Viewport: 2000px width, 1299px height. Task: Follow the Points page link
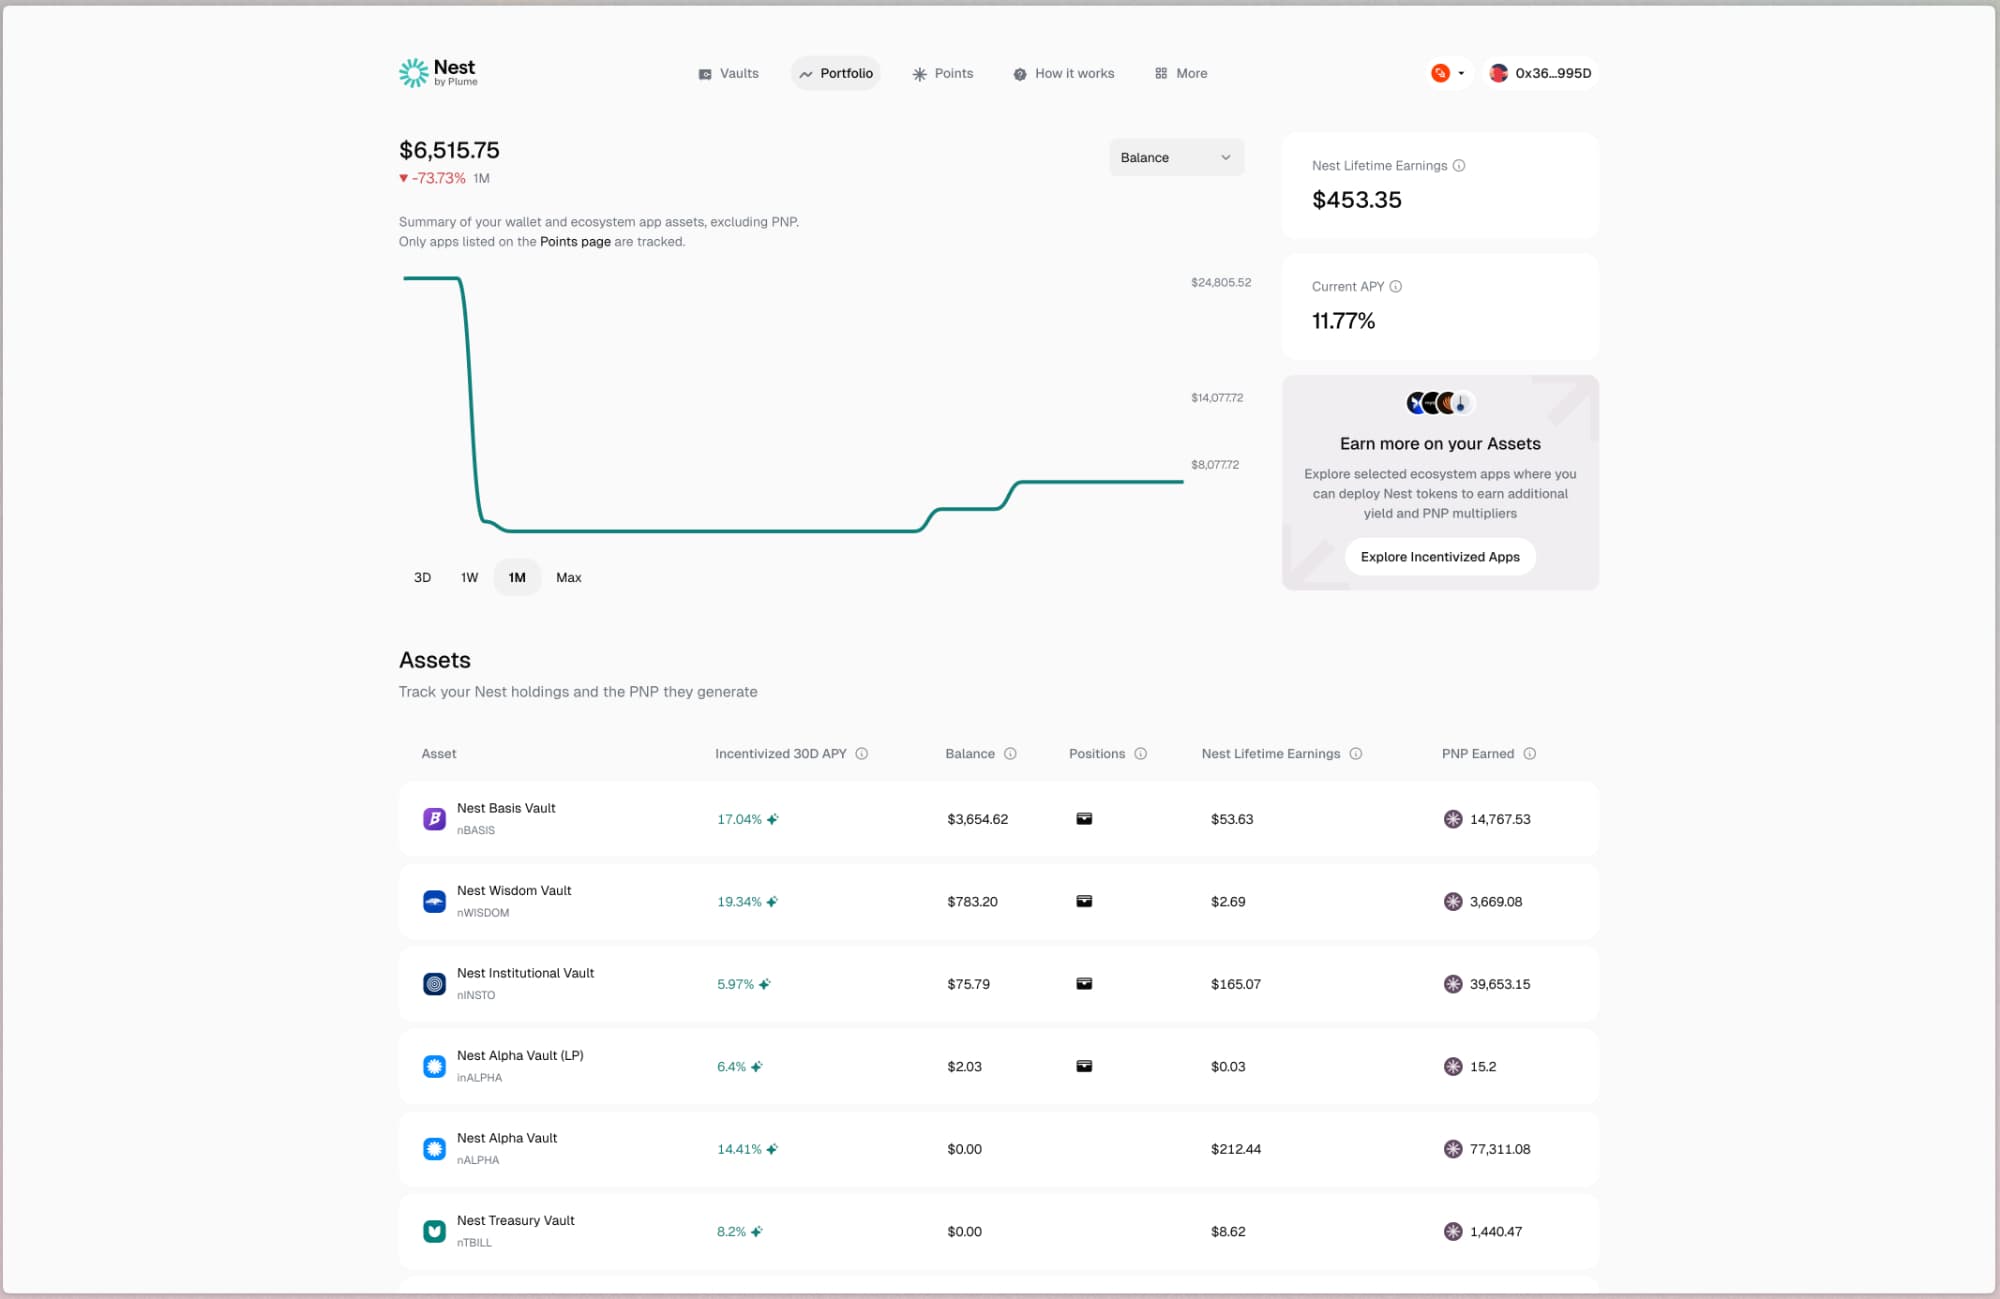point(575,242)
